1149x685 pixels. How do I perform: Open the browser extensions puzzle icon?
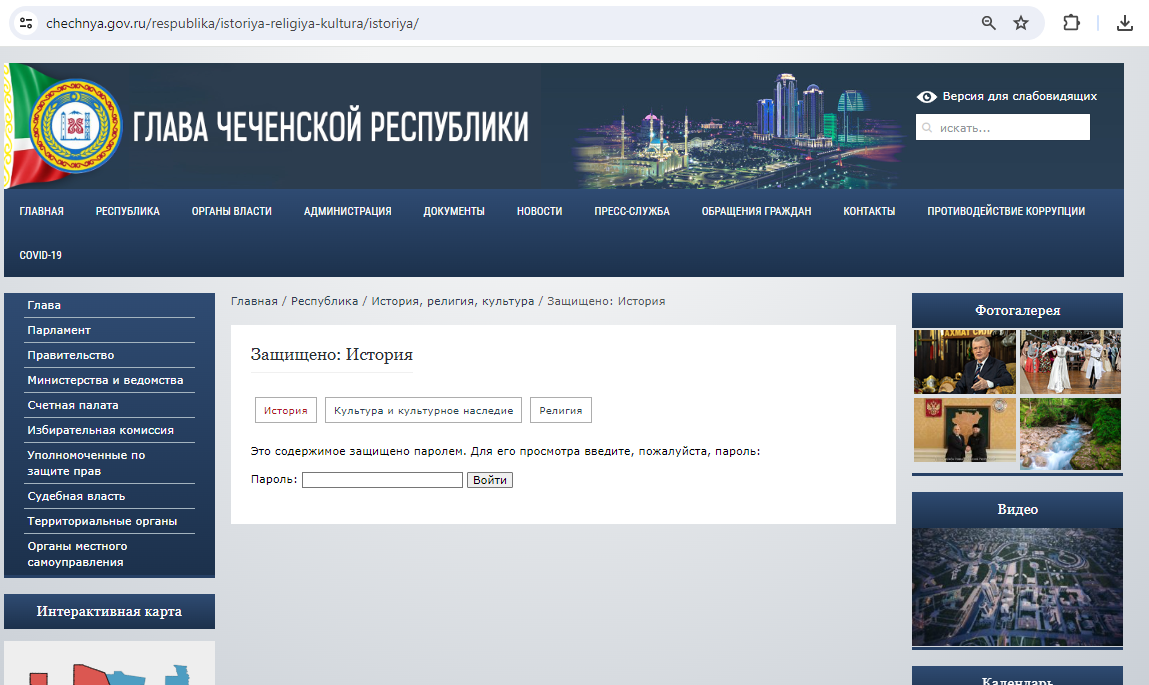tap(1071, 22)
